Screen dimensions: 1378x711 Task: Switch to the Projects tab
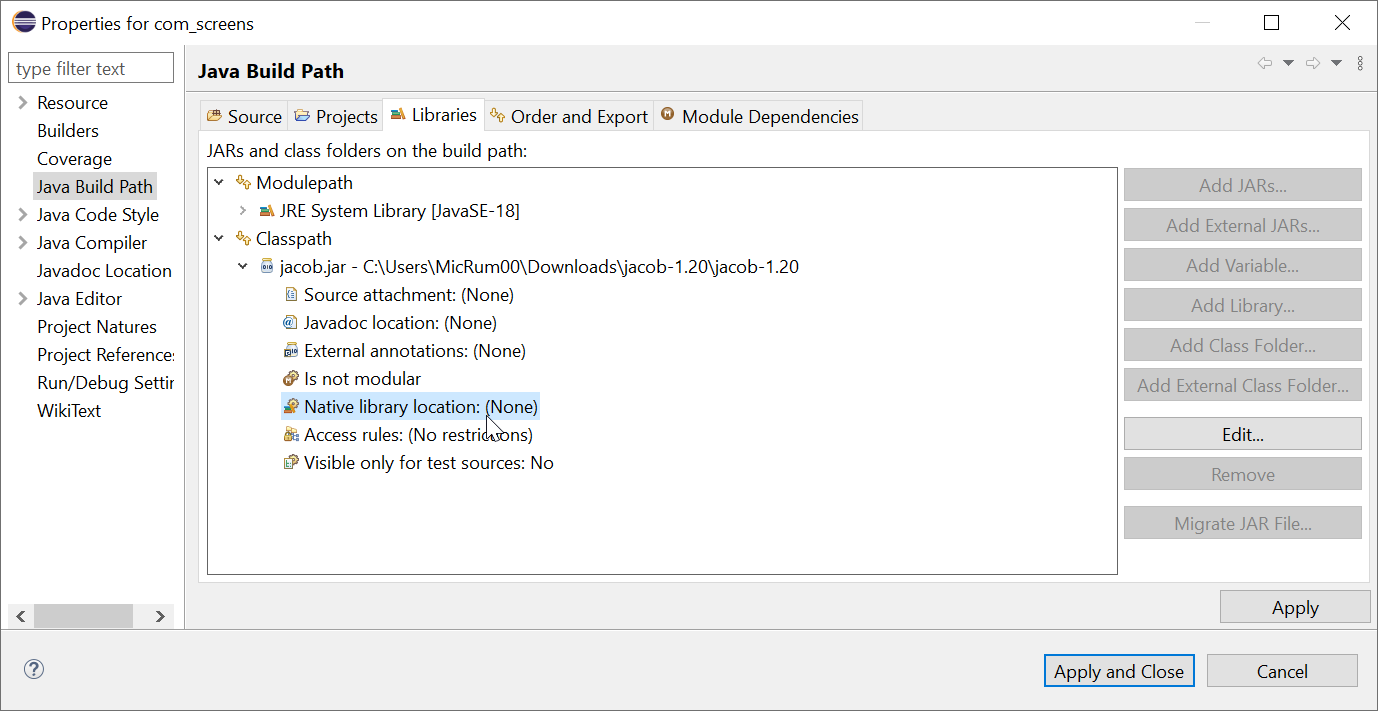335,116
